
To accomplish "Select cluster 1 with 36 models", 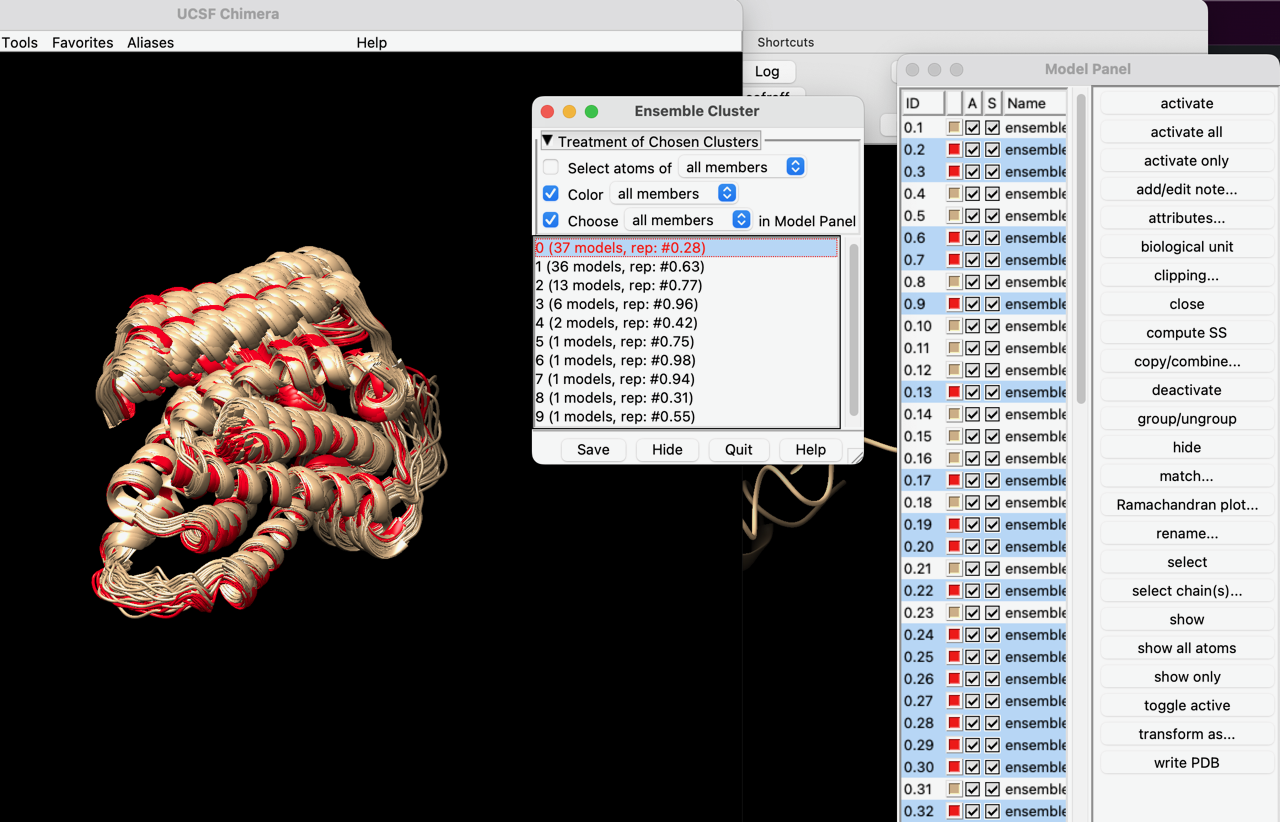I will (x=620, y=267).
